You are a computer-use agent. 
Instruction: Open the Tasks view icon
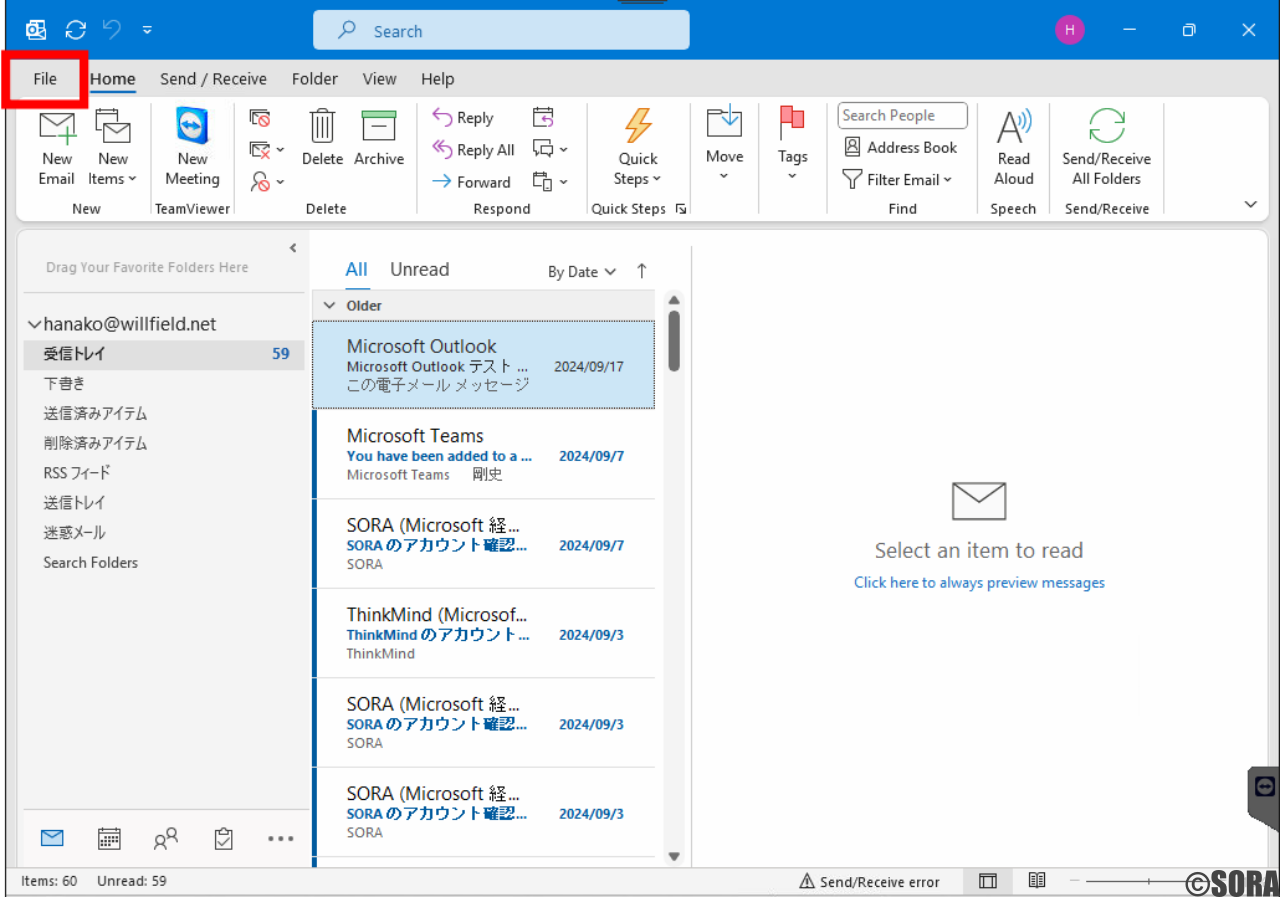tap(223, 838)
